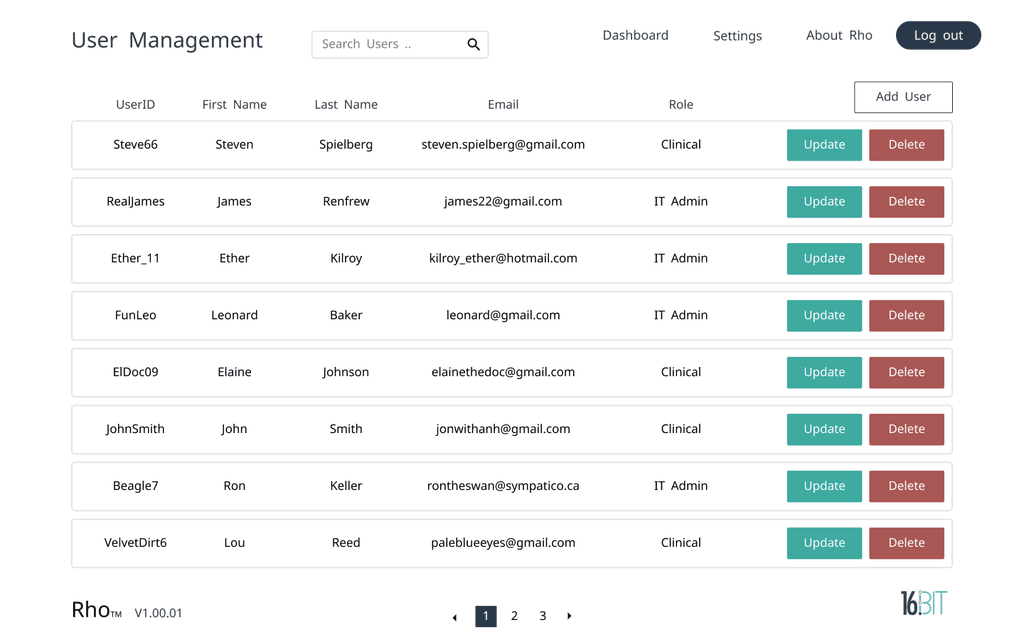Click the search magnifier icon
1024x640 pixels.
[x=473, y=44]
